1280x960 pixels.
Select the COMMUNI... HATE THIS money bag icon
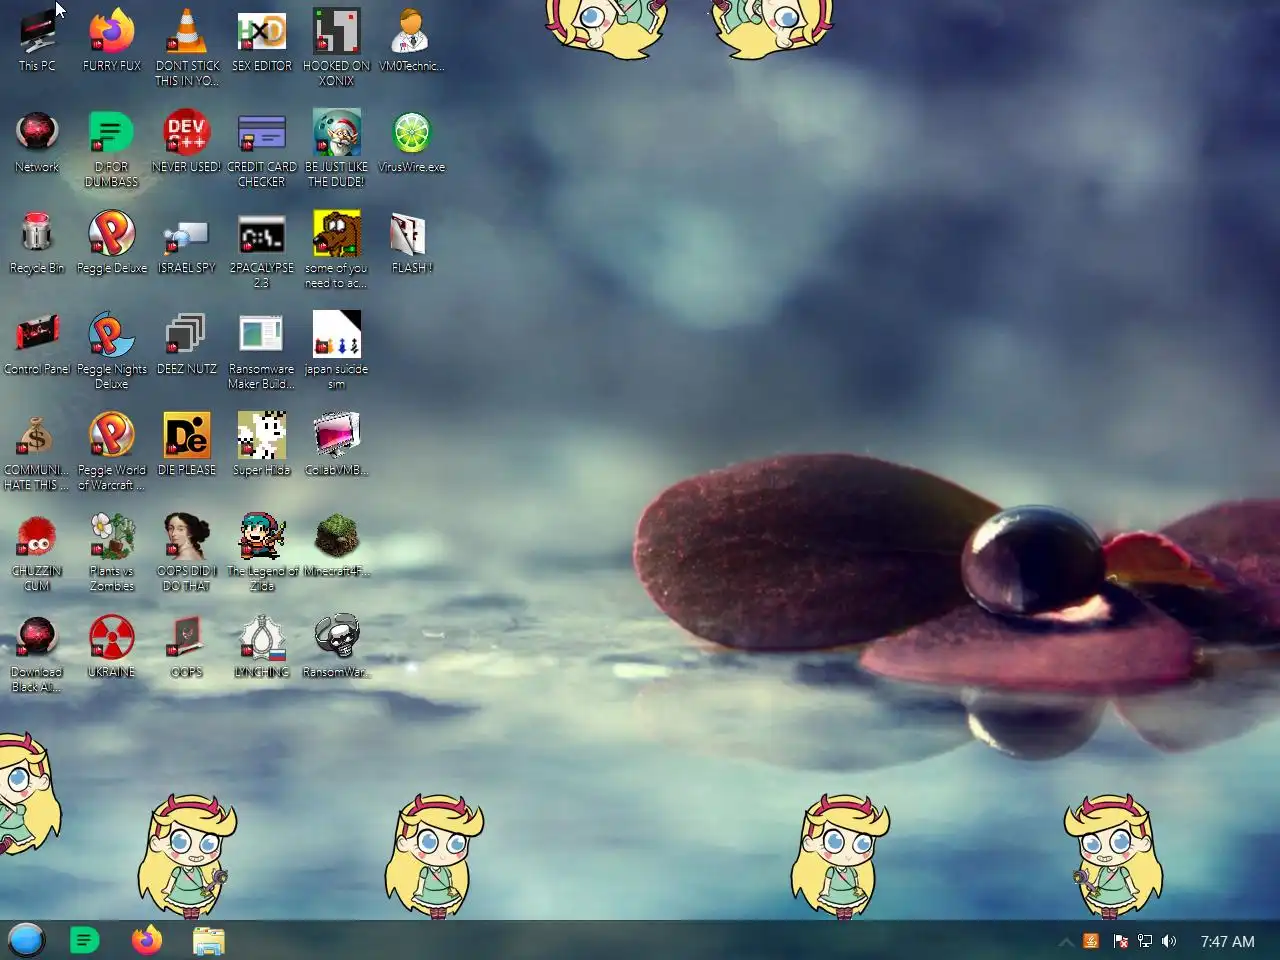click(37, 451)
